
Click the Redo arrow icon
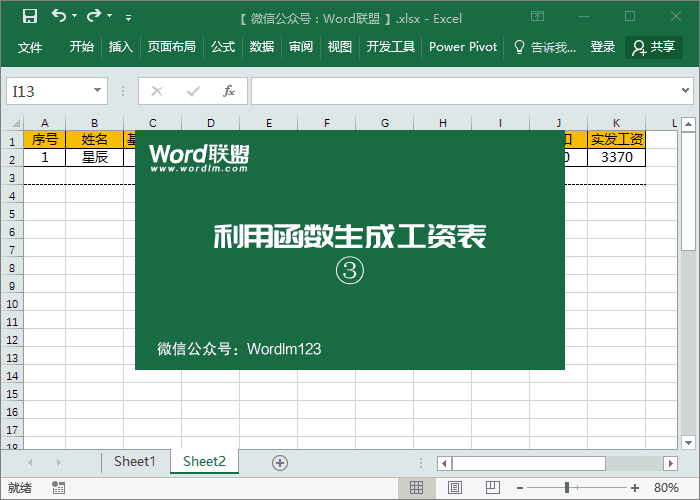(94, 16)
